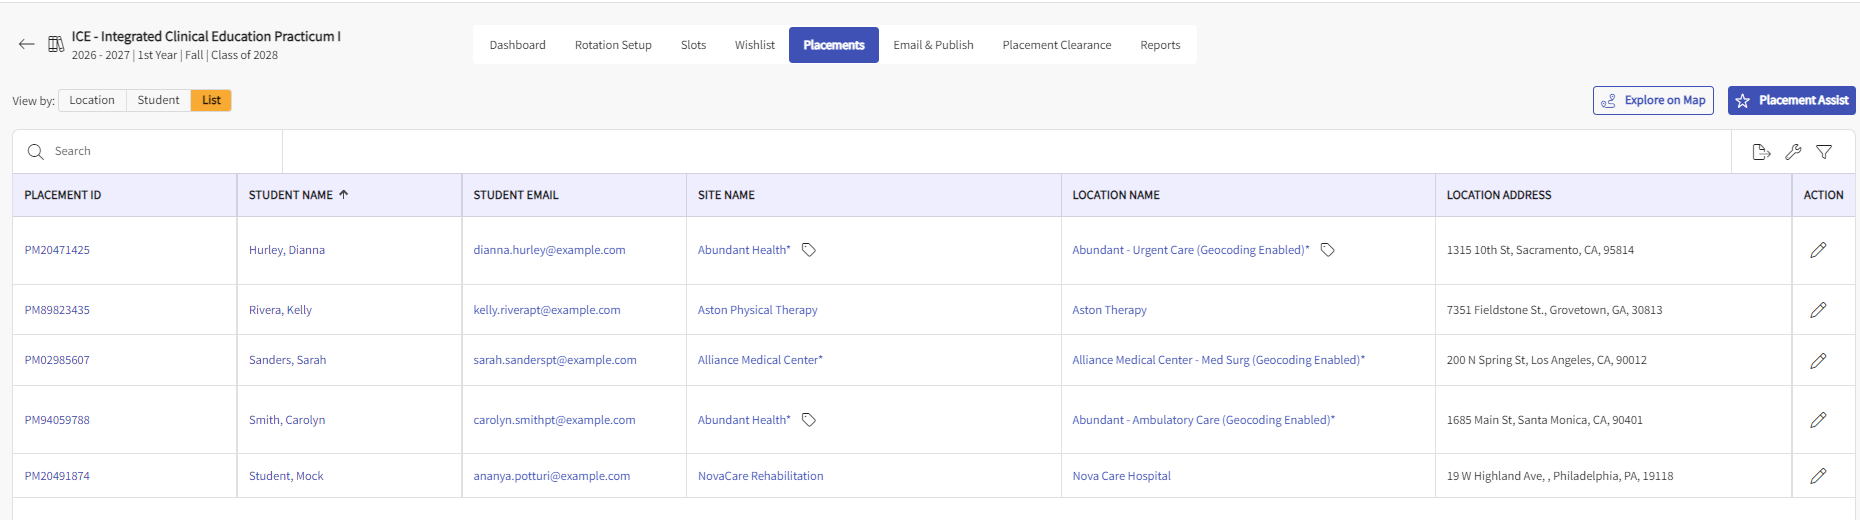
Task: Click tag icon next to Carolyn Smith's site
Action: tap(809, 420)
